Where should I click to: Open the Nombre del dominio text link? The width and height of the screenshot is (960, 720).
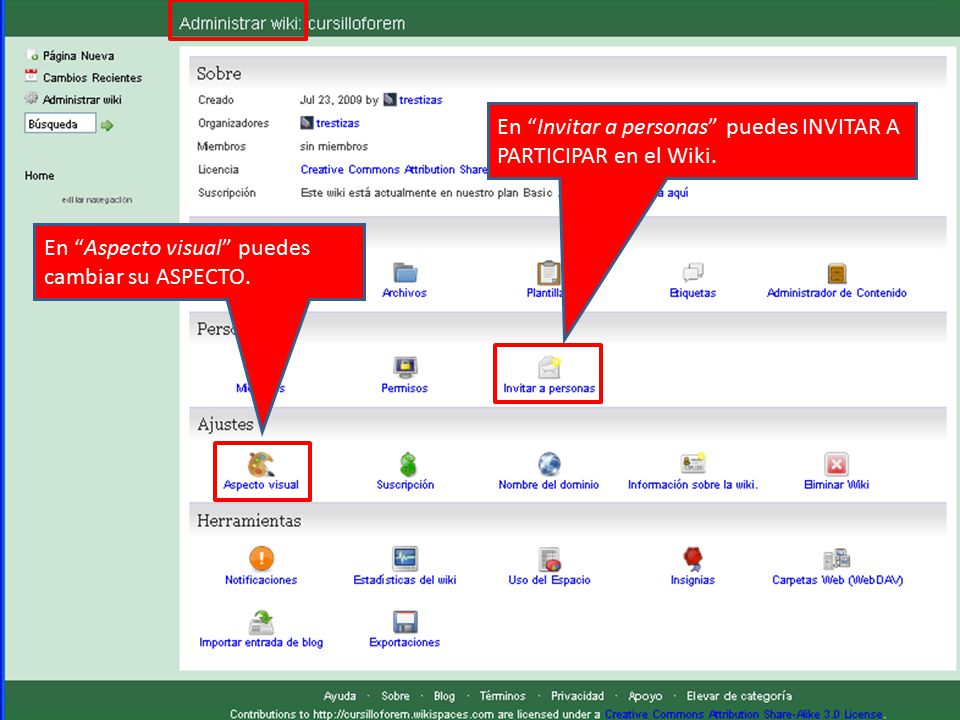tap(549, 484)
